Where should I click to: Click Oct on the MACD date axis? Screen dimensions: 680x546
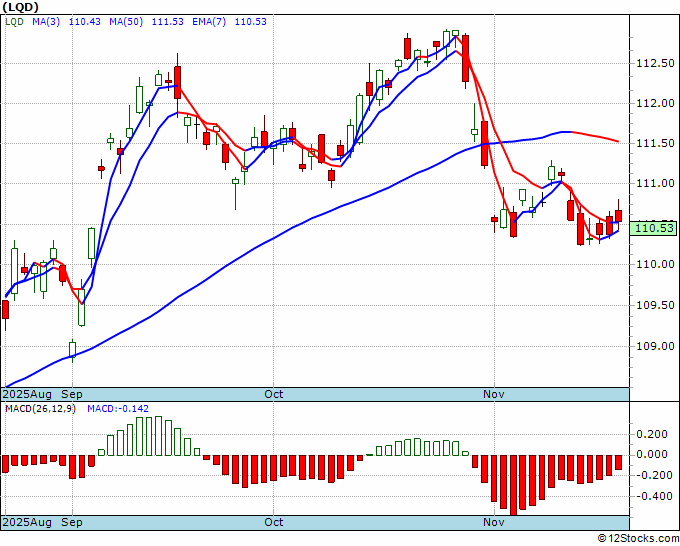(x=274, y=522)
